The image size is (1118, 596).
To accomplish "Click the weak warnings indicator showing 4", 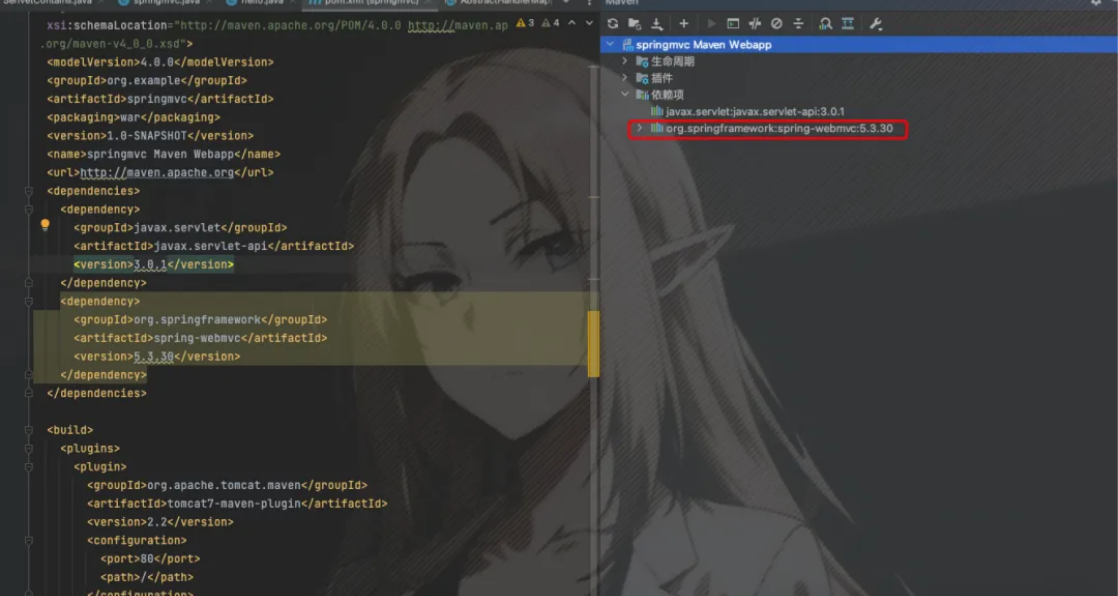I will [x=550, y=23].
